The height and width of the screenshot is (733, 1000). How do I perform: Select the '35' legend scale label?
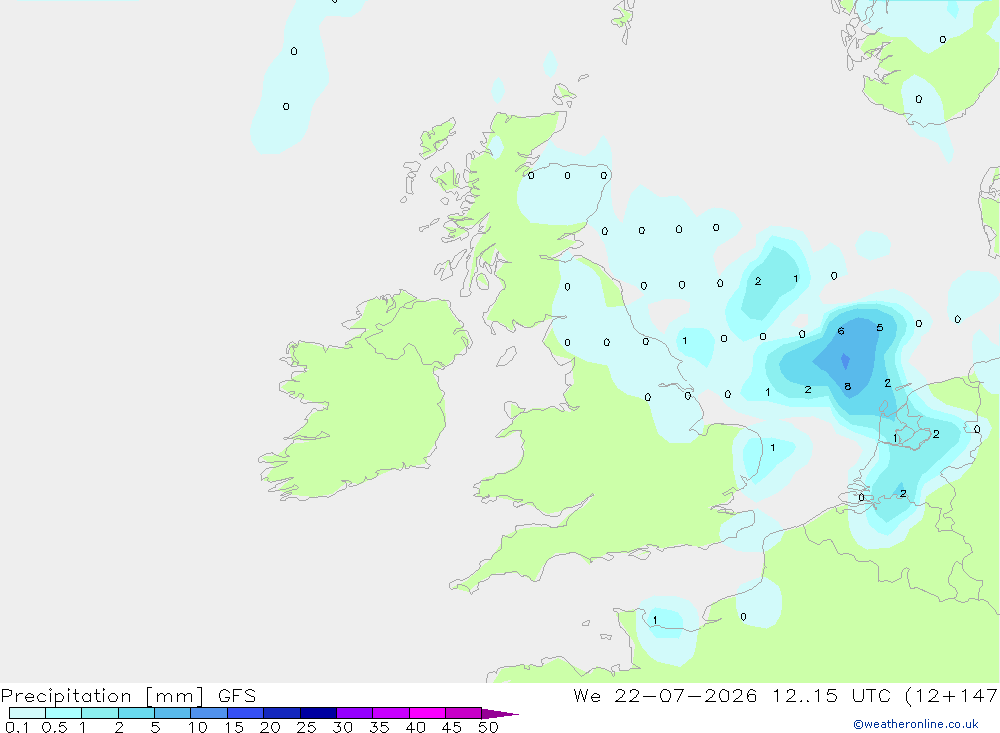tap(379, 727)
